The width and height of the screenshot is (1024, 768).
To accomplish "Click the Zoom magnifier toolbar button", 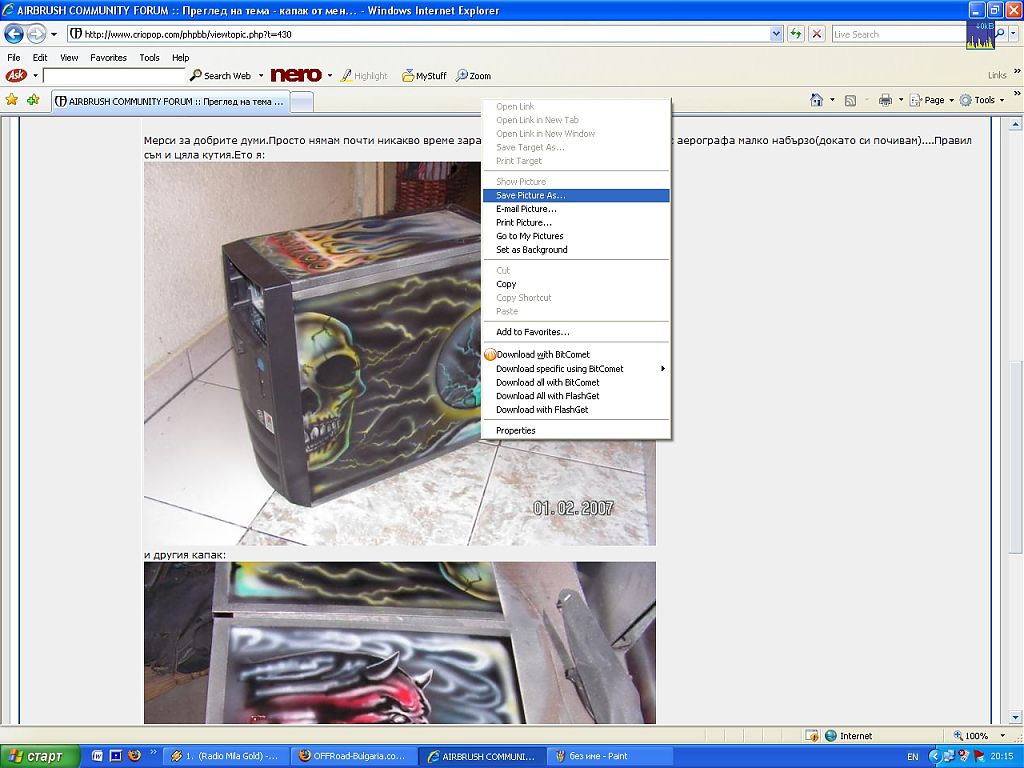I will click(473, 76).
